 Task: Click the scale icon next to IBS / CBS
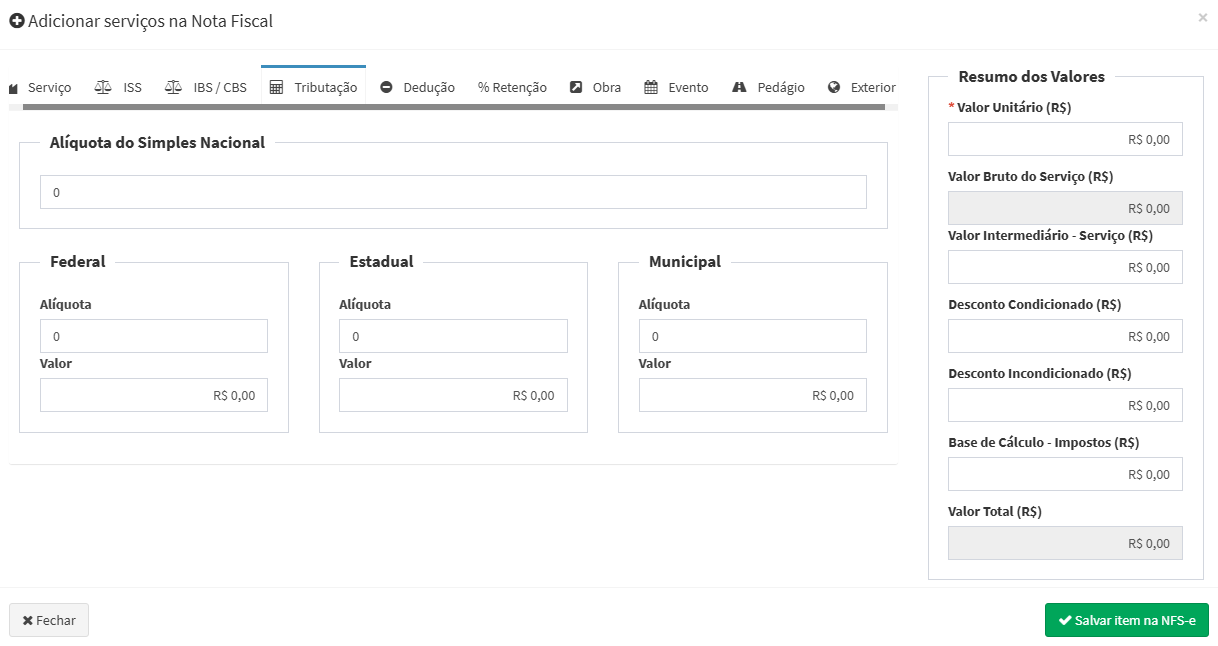click(x=173, y=87)
